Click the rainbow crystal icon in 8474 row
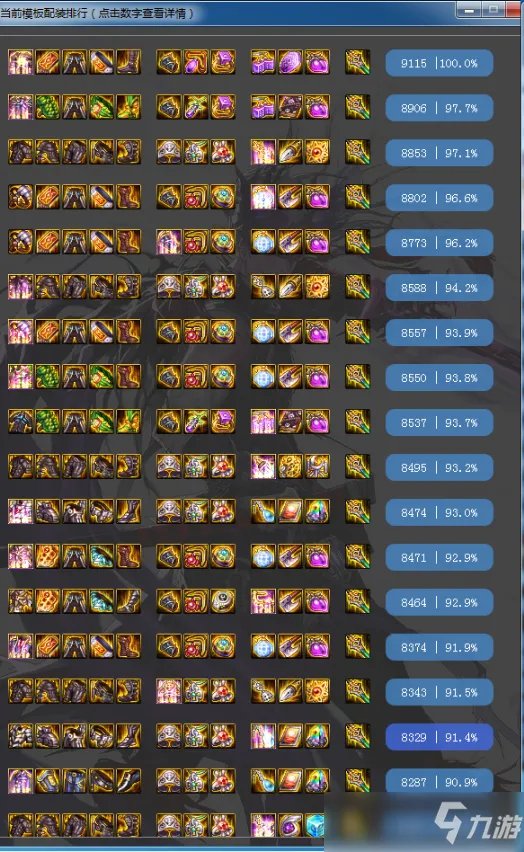This screenshot has width=524, height=852. pos(317,512)
